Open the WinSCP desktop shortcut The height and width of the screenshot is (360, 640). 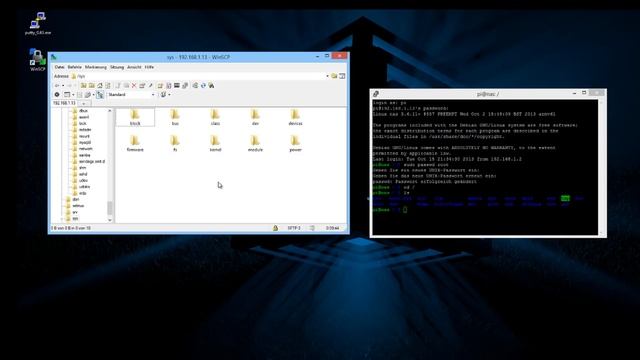[38, 60]
